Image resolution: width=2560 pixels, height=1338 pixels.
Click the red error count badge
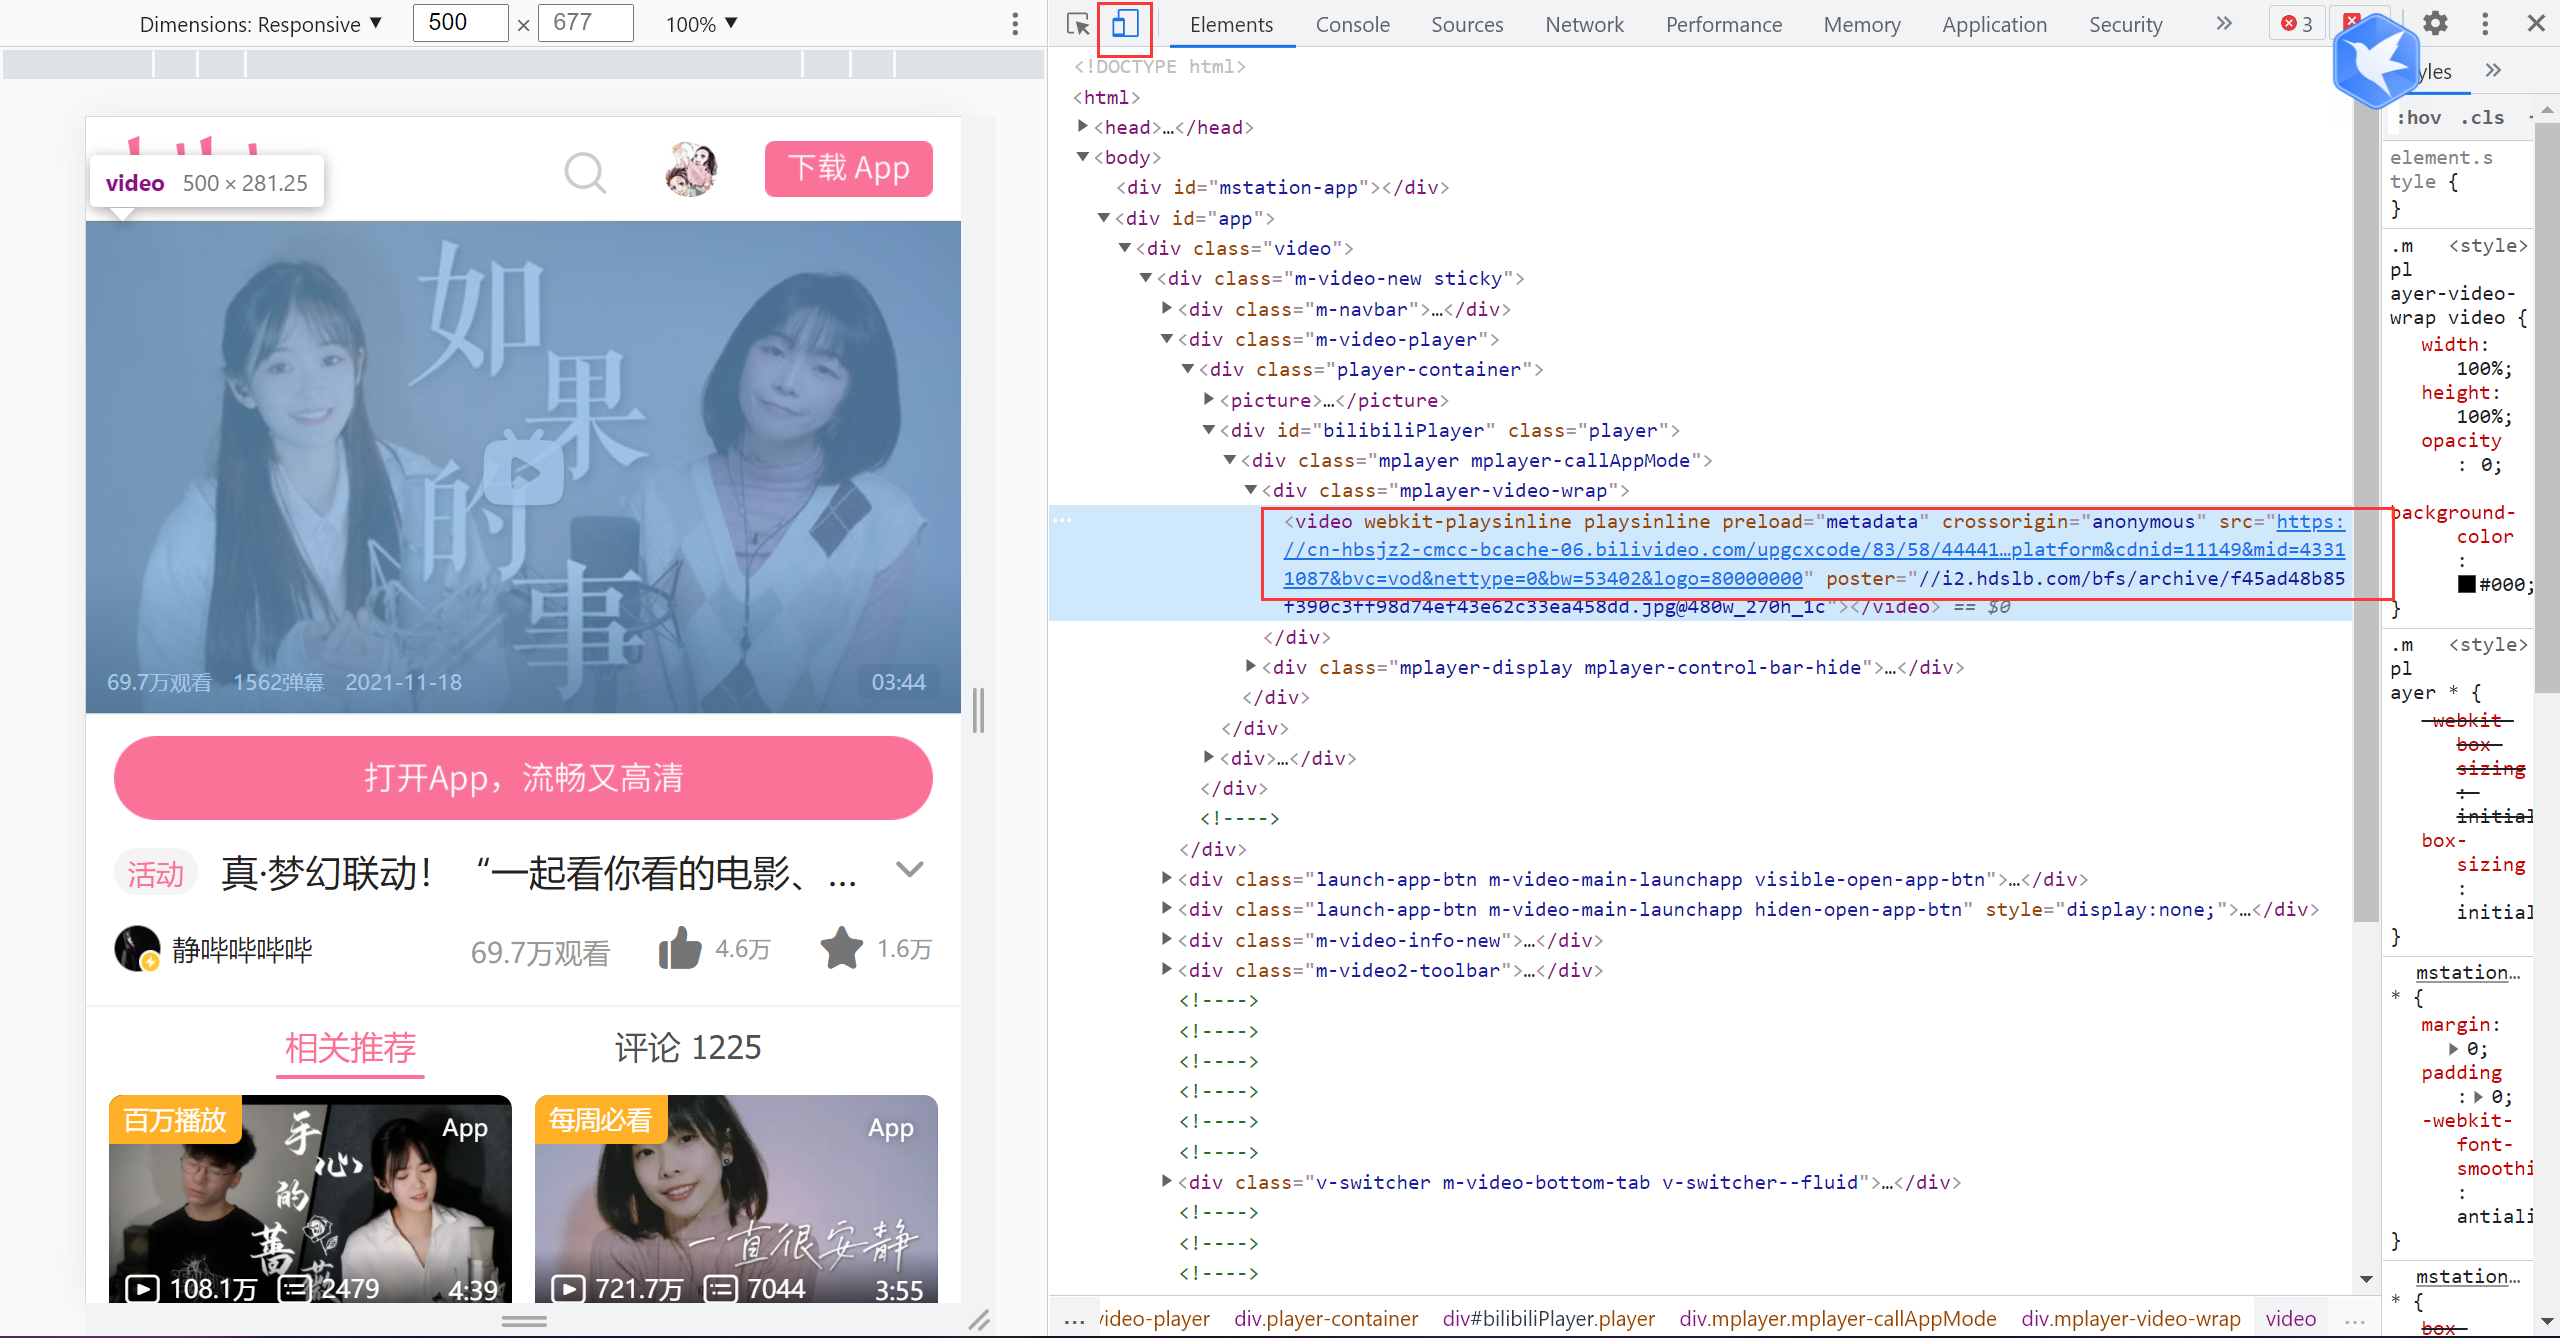click(x=2297, y=23)
